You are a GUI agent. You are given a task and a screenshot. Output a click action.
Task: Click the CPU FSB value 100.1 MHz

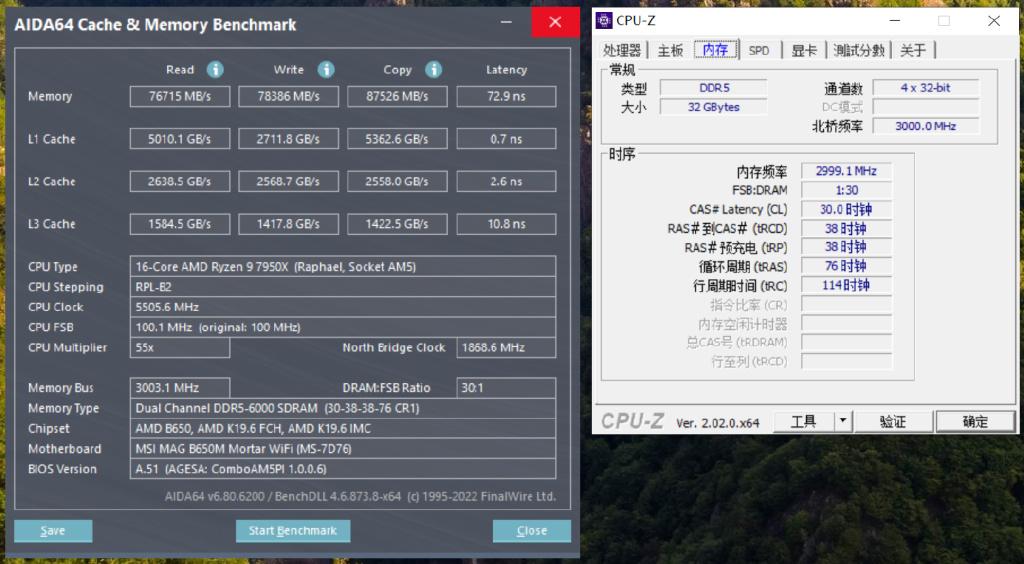[343, 327]
